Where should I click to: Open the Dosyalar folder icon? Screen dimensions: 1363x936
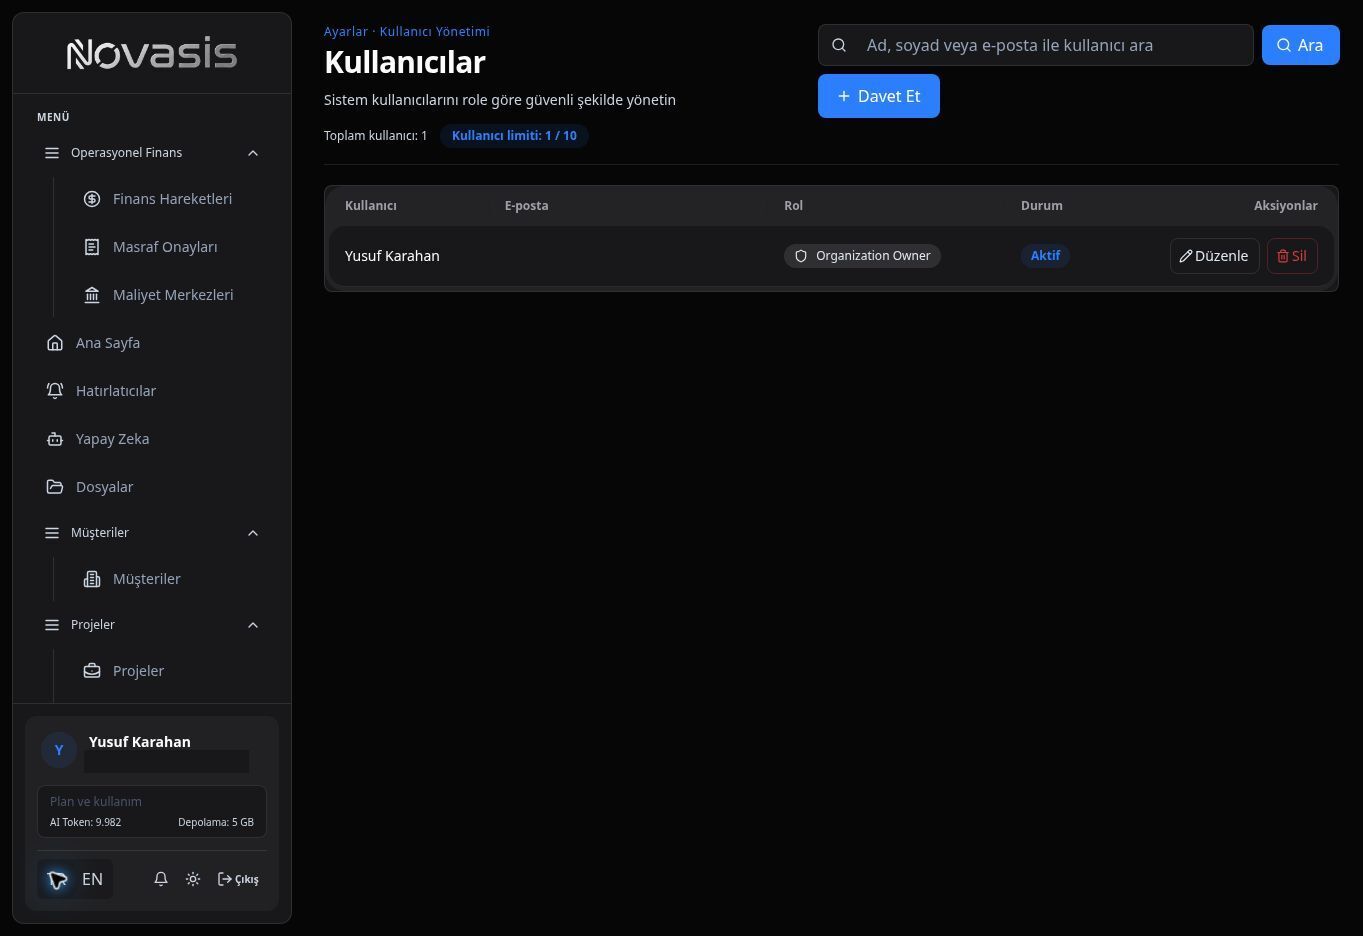click(55, 487)
